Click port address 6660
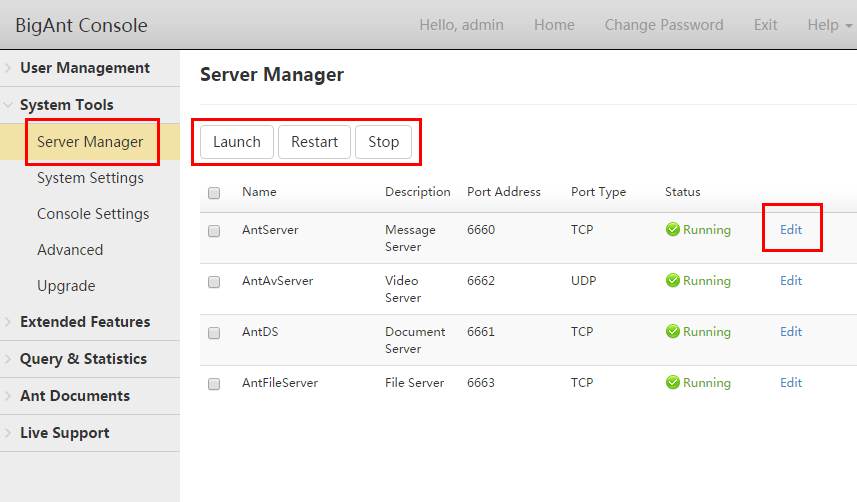 pos(481,230)
